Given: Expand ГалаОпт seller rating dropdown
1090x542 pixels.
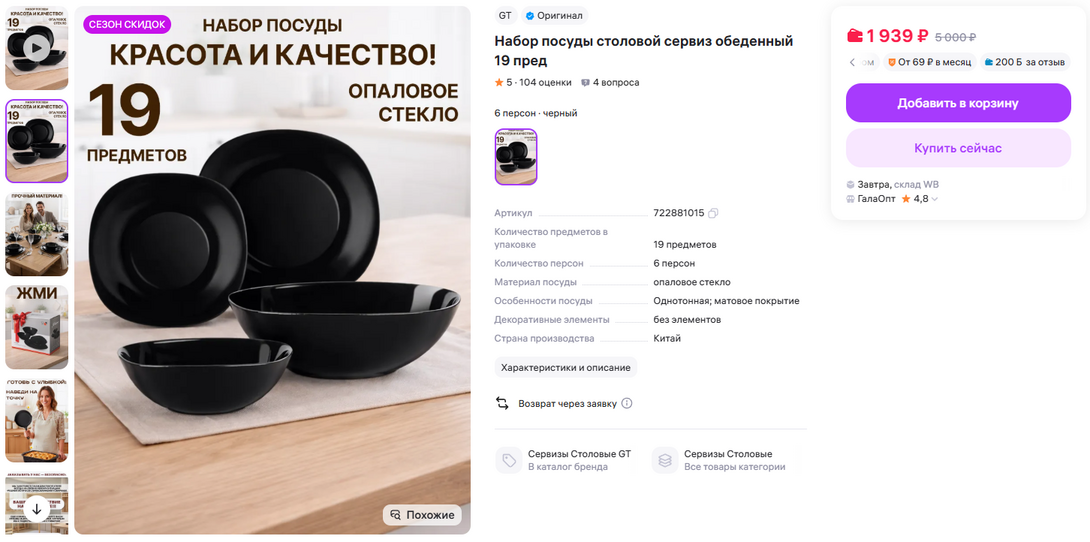Looking at the screenshot, I should [935, 199].
